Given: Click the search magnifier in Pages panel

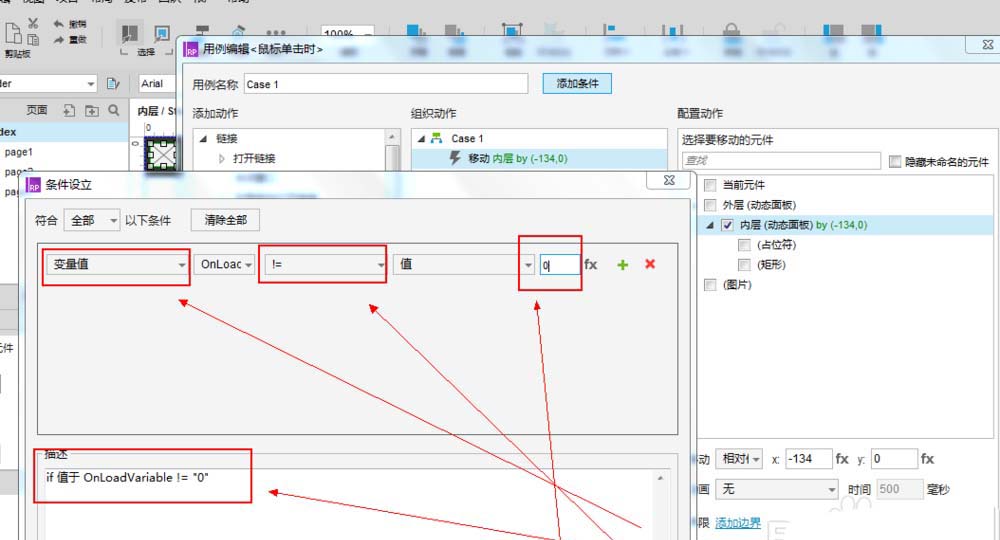Looking at the screenshot, I should click(114, 110).
